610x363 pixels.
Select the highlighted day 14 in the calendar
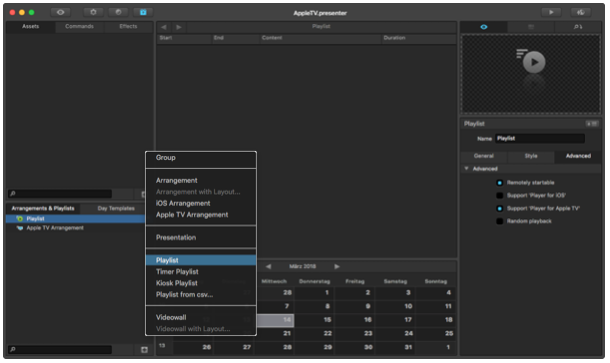coord(275,320)
